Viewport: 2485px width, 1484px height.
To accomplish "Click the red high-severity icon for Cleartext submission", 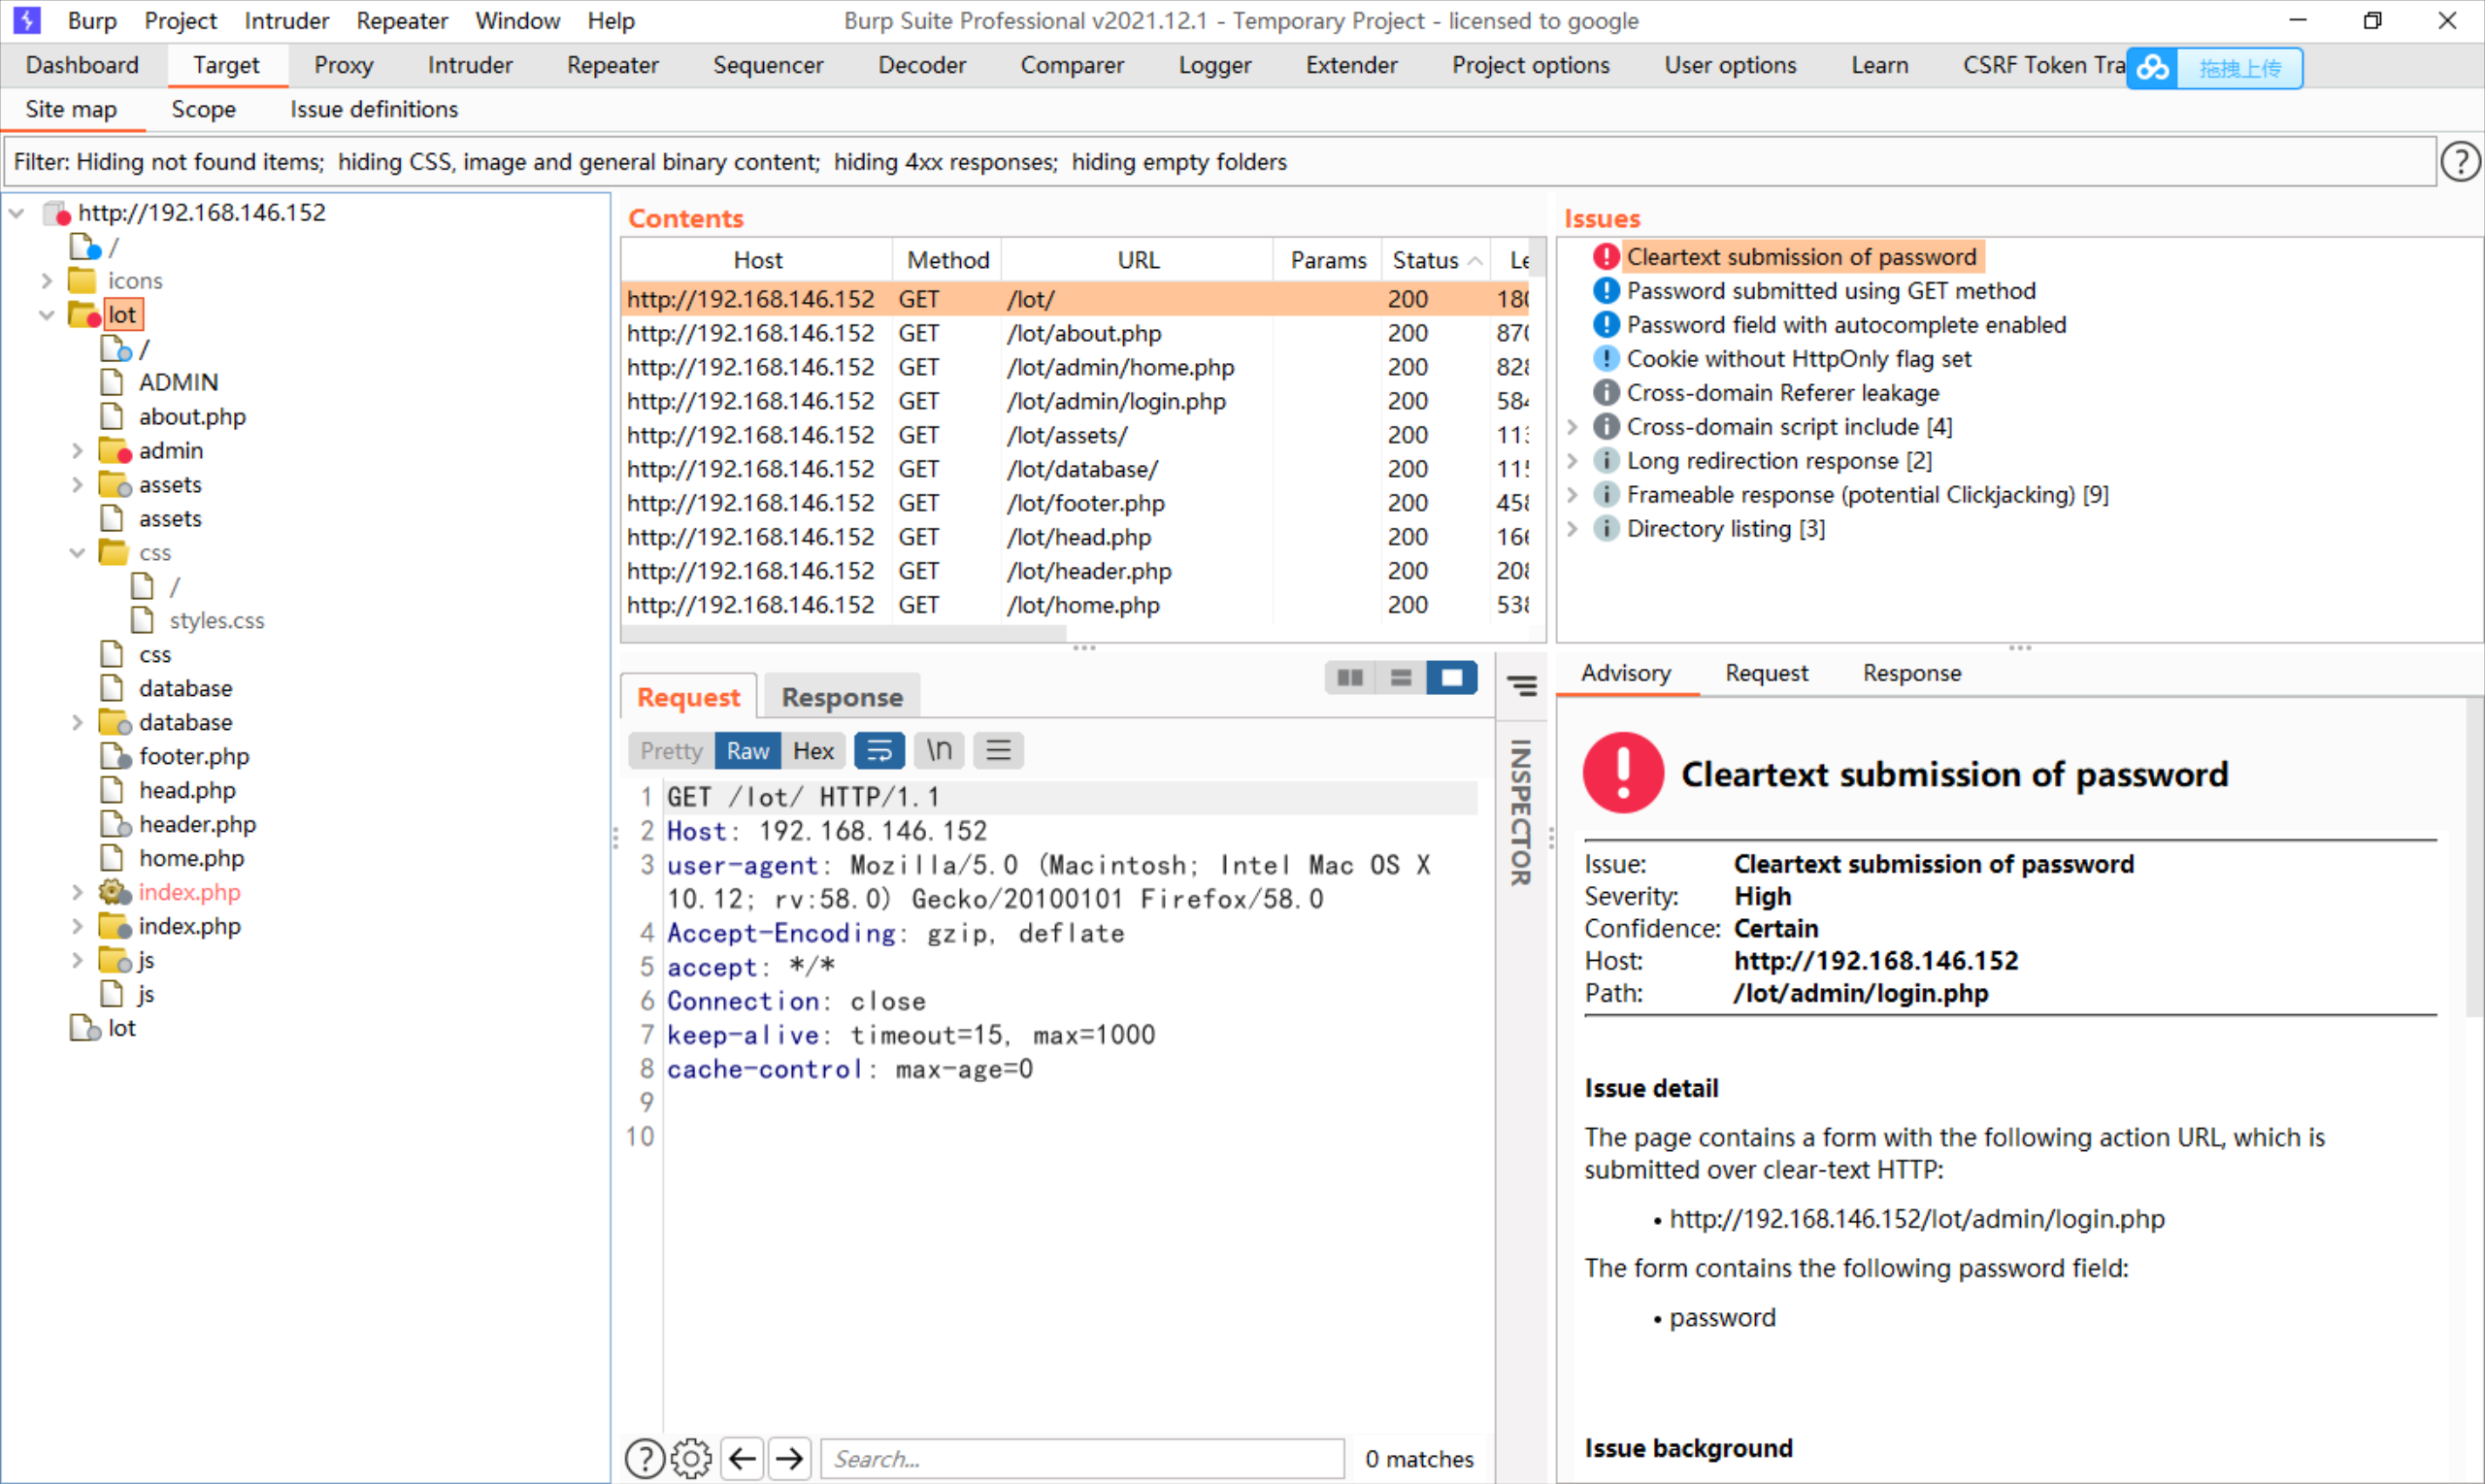I will coord(1606,257).
